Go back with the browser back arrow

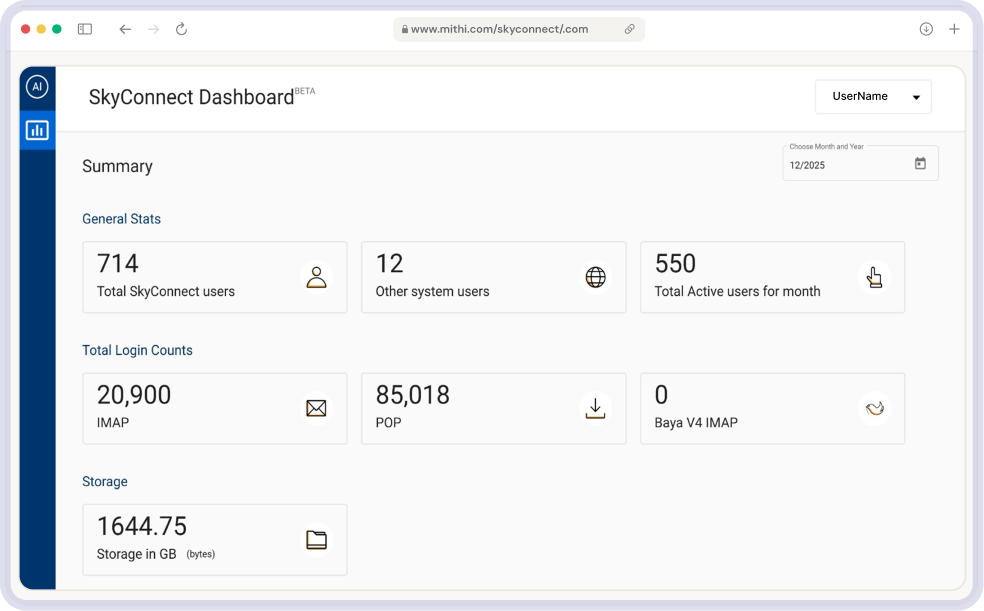[125, 29]
